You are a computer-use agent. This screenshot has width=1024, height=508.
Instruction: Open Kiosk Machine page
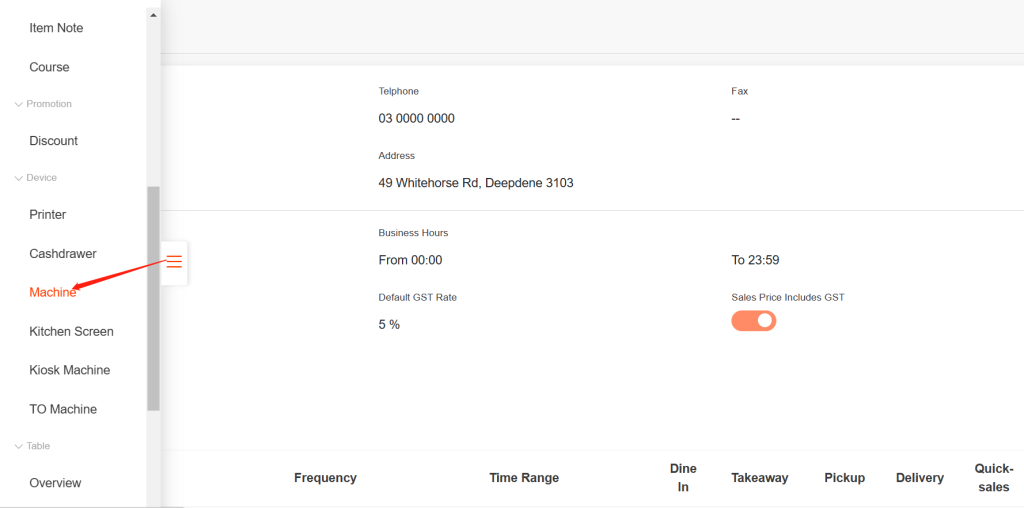click(x=70, y=370)
